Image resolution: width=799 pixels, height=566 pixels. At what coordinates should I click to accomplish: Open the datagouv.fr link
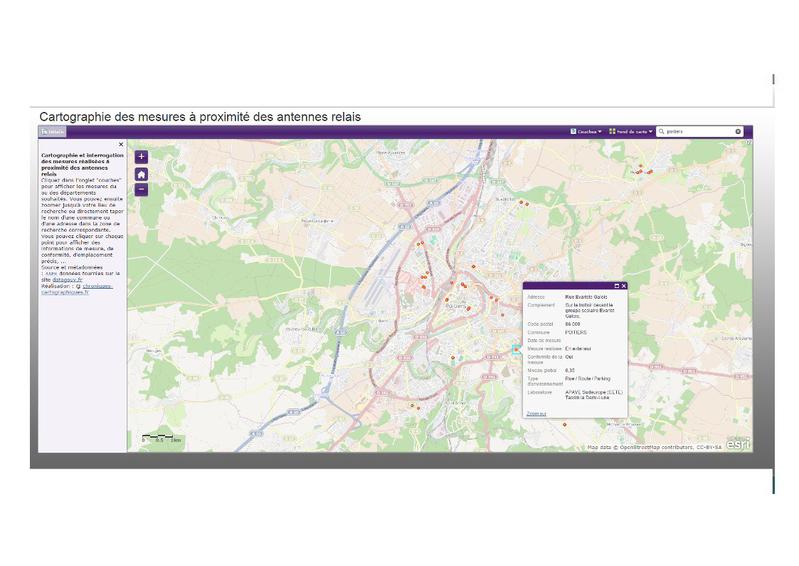[x=67, y=280]
